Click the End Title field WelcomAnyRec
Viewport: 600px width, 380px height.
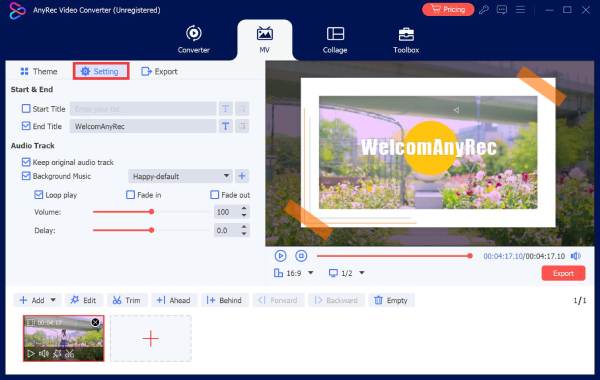[143, 126]
